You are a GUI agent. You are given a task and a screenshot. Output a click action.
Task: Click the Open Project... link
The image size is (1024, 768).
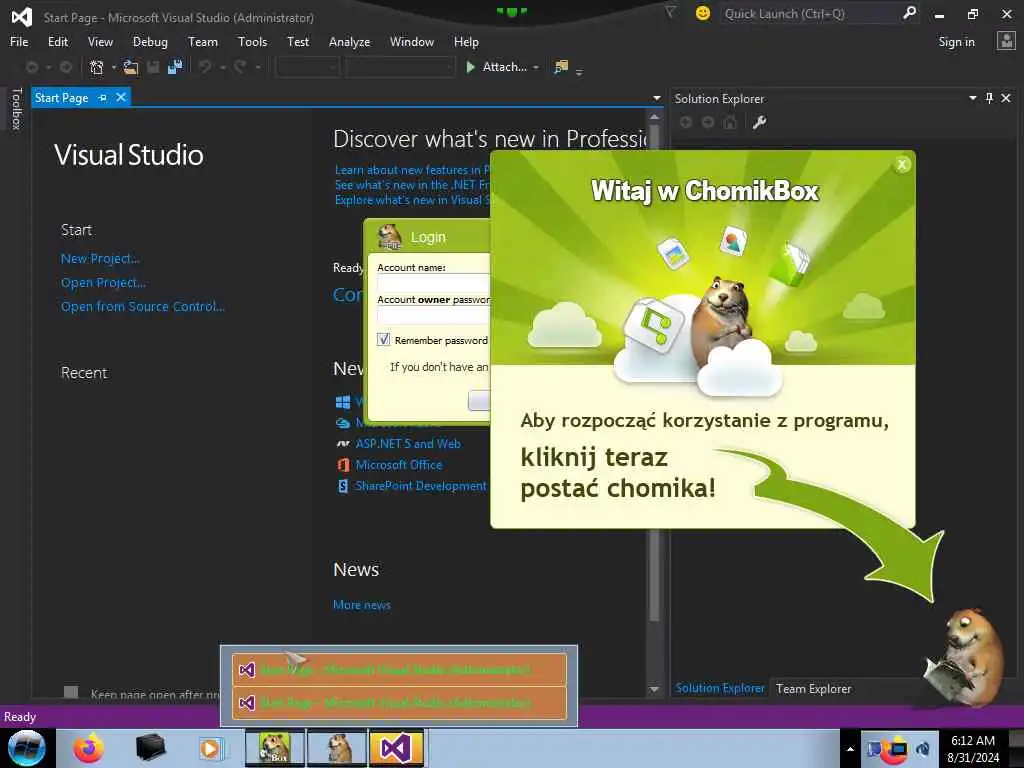point(103,283)
